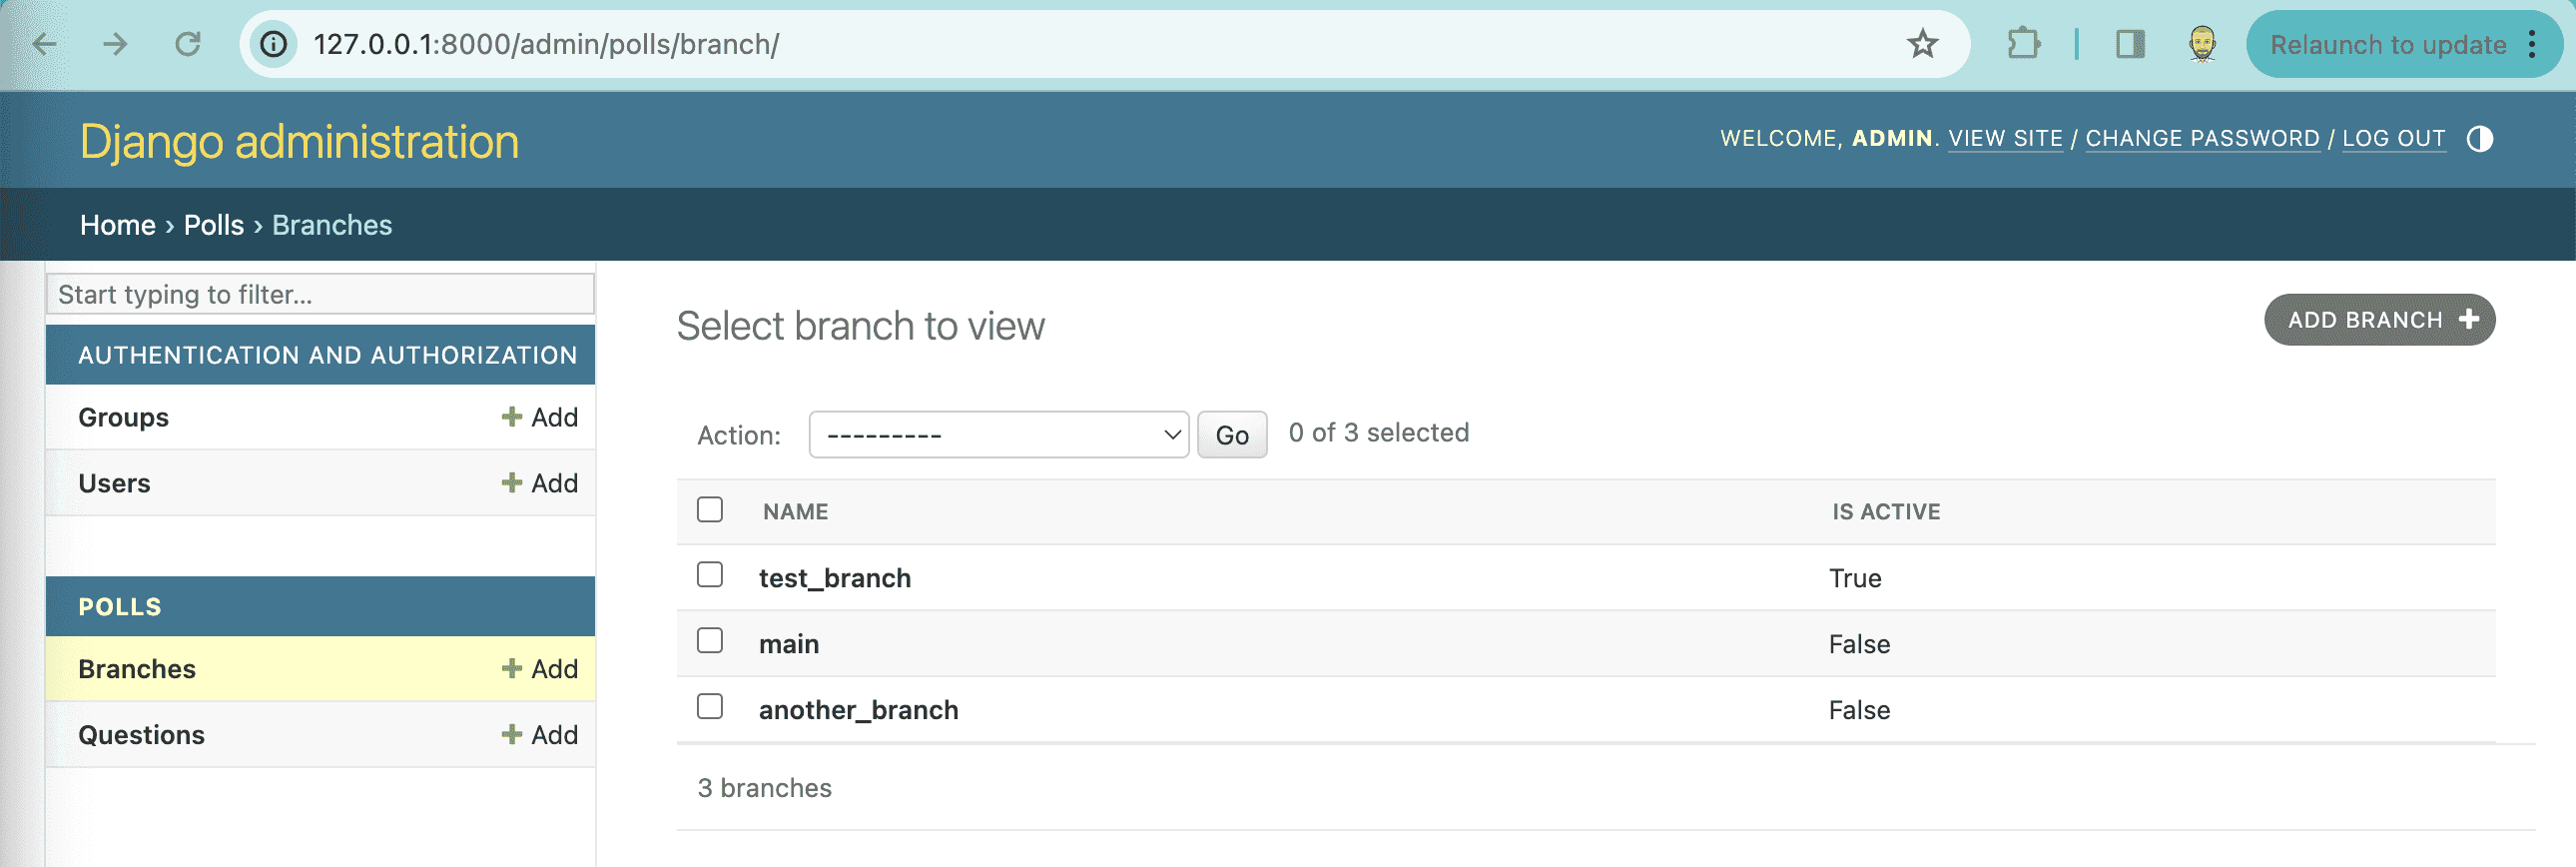
Task: Open the another_branch link
Action: point(858,710)
